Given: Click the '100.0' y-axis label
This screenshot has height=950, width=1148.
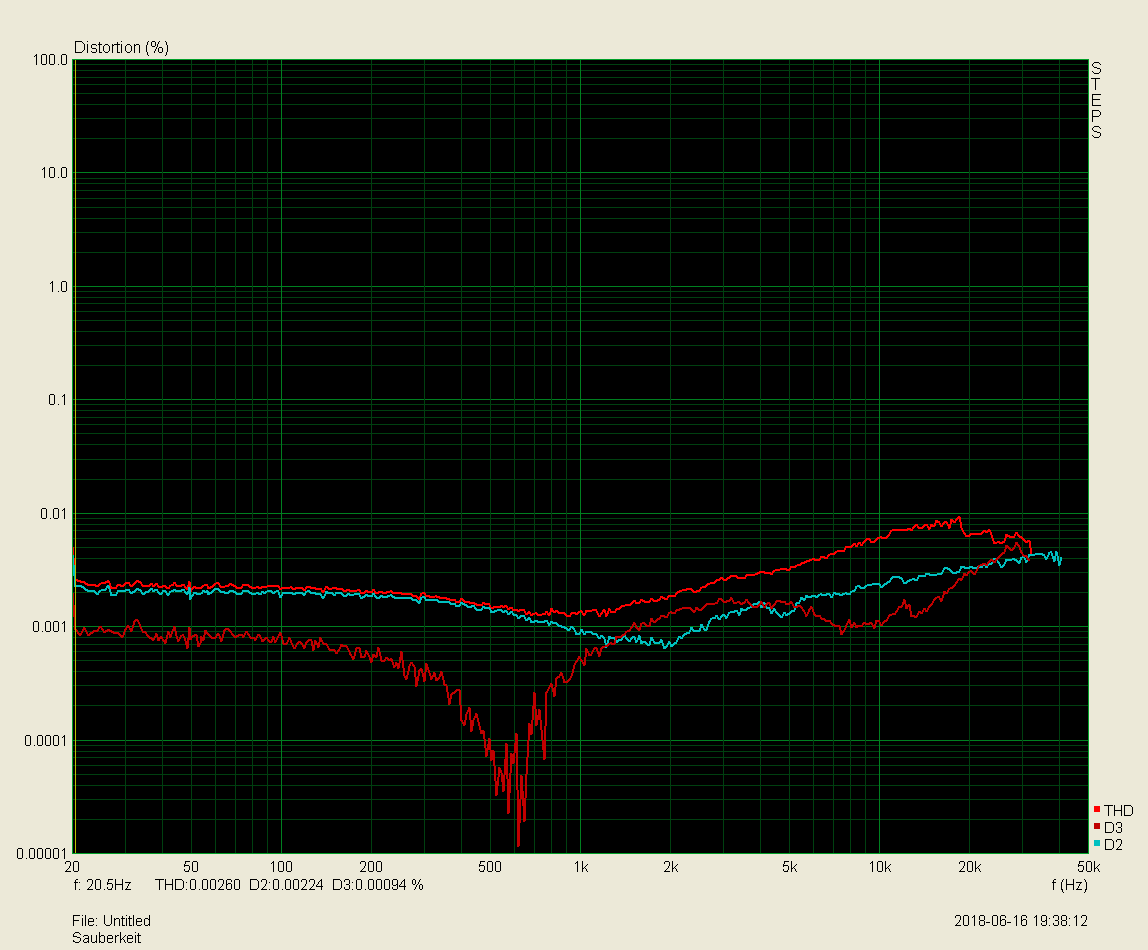Looking at the screenshot, I should [51, 60].
